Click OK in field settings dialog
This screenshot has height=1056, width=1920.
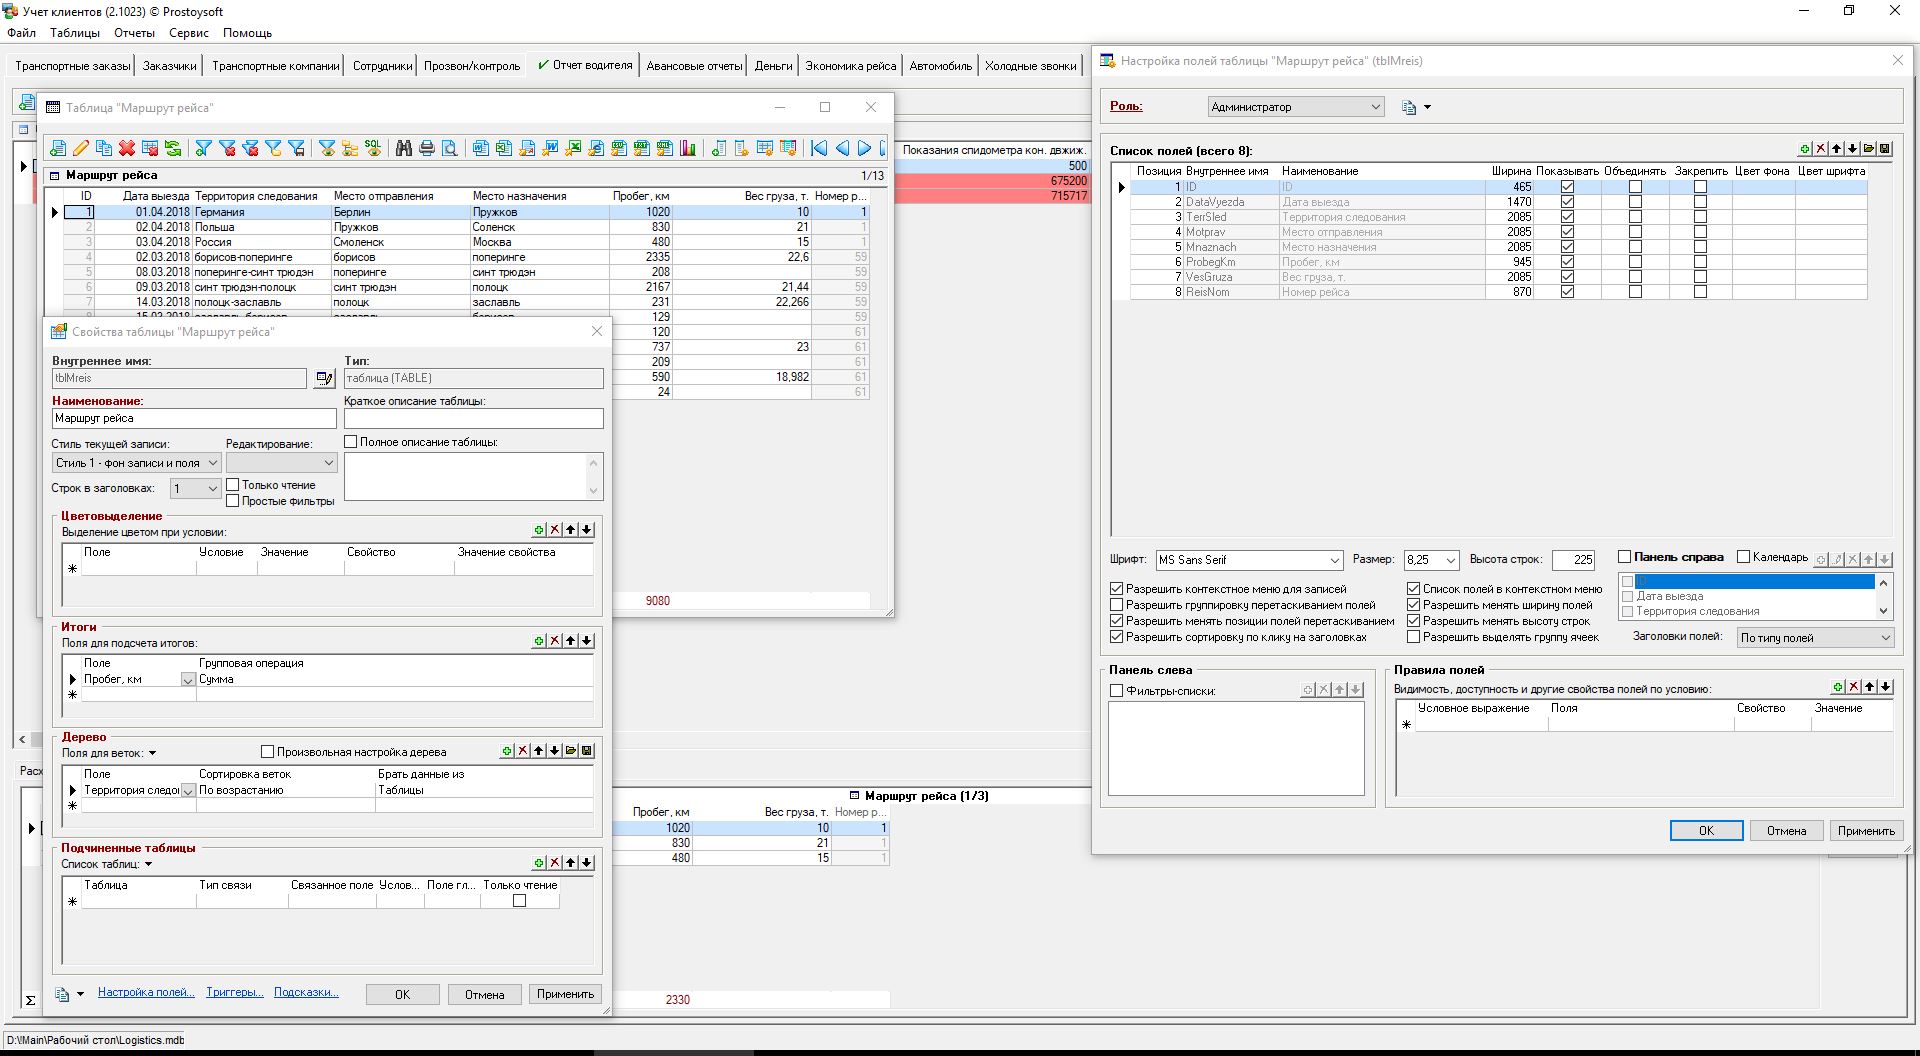pos(1706,831)
